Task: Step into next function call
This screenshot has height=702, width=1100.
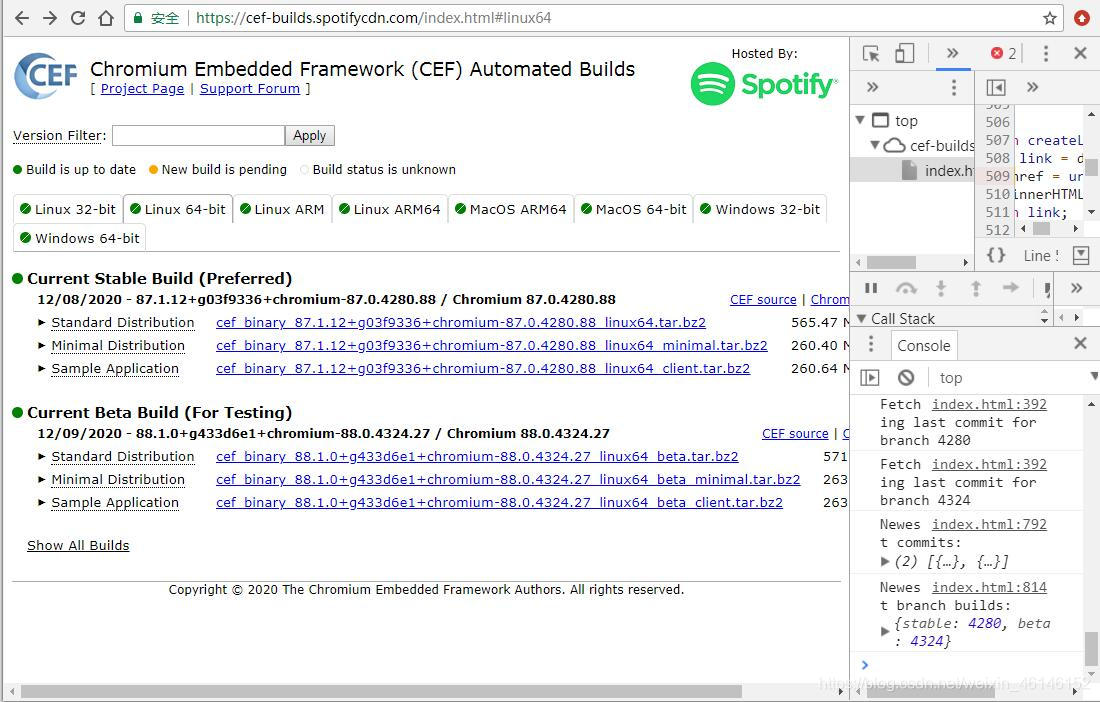Action: (x=941, y=288)
